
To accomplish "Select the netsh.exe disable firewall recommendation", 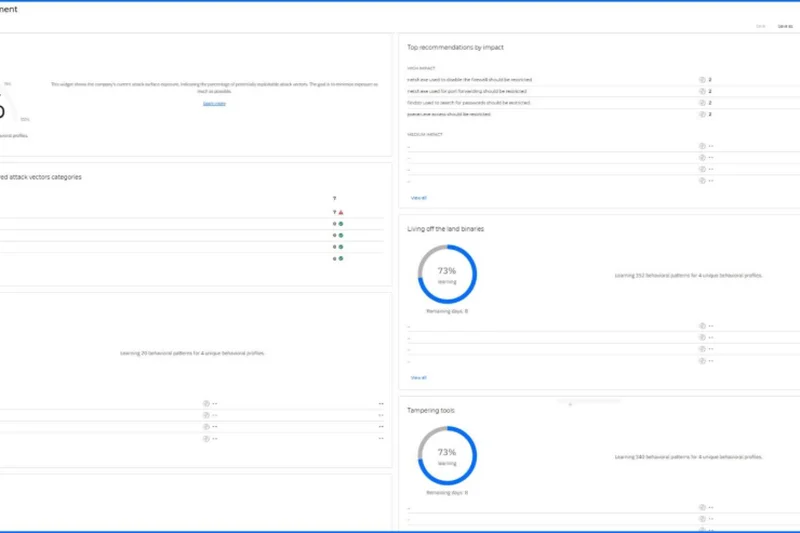I will [x=470, y=78].
